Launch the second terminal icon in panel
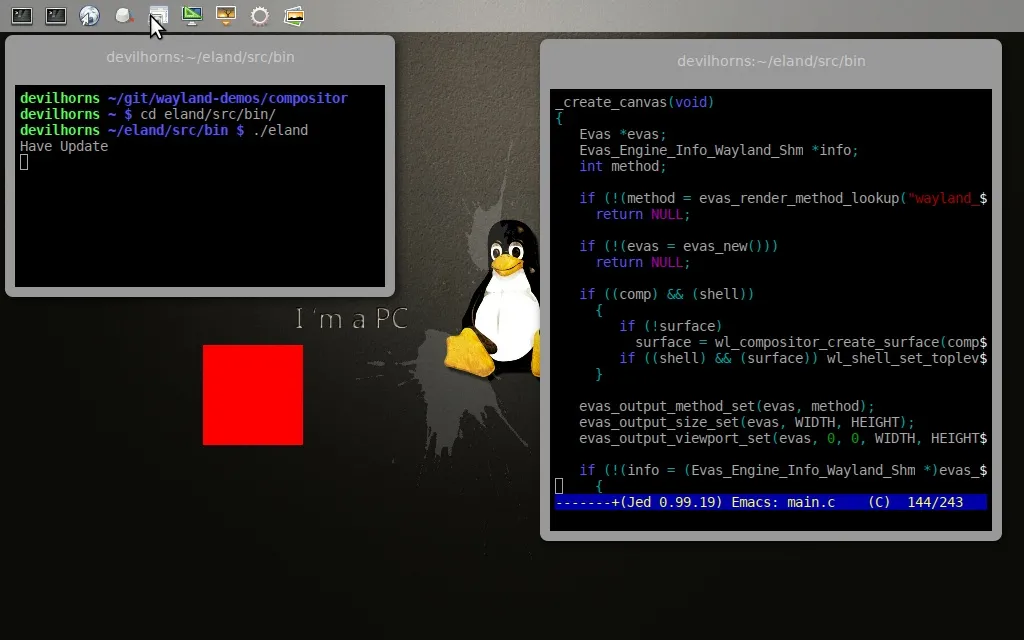 (x=56, y=16)
